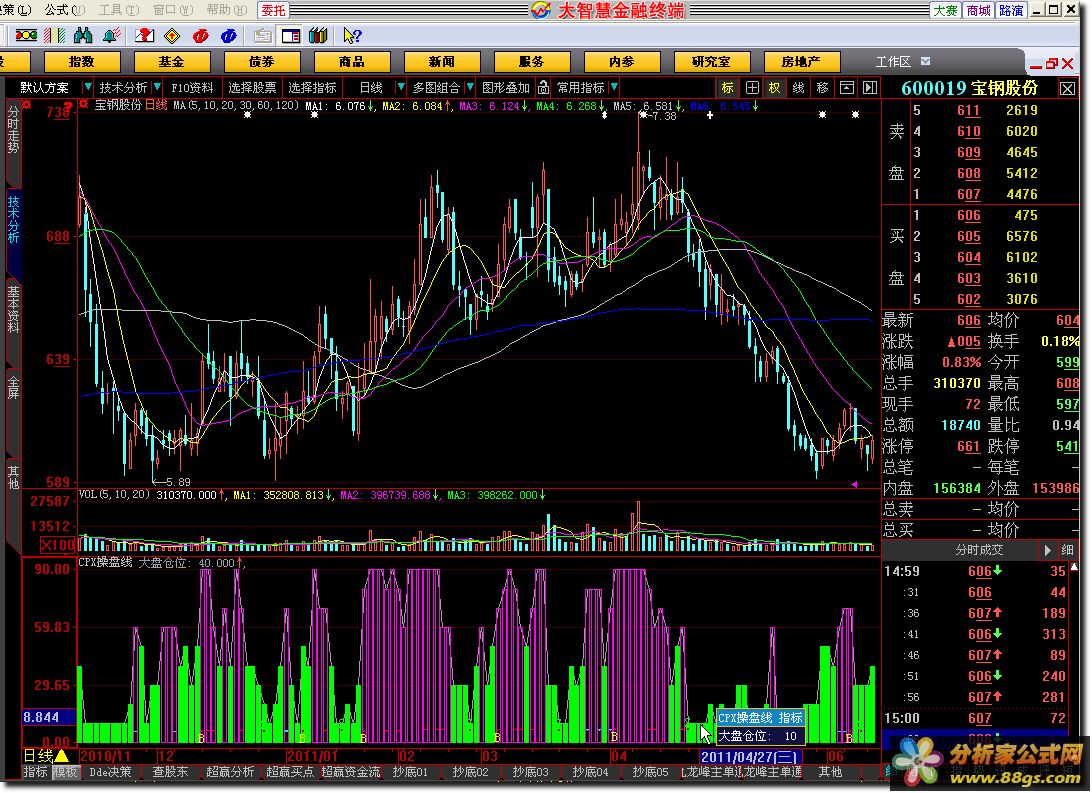Click the chart with question mark icon
This screenshot has height=793, width=1092.
click(x=144, y=36)
